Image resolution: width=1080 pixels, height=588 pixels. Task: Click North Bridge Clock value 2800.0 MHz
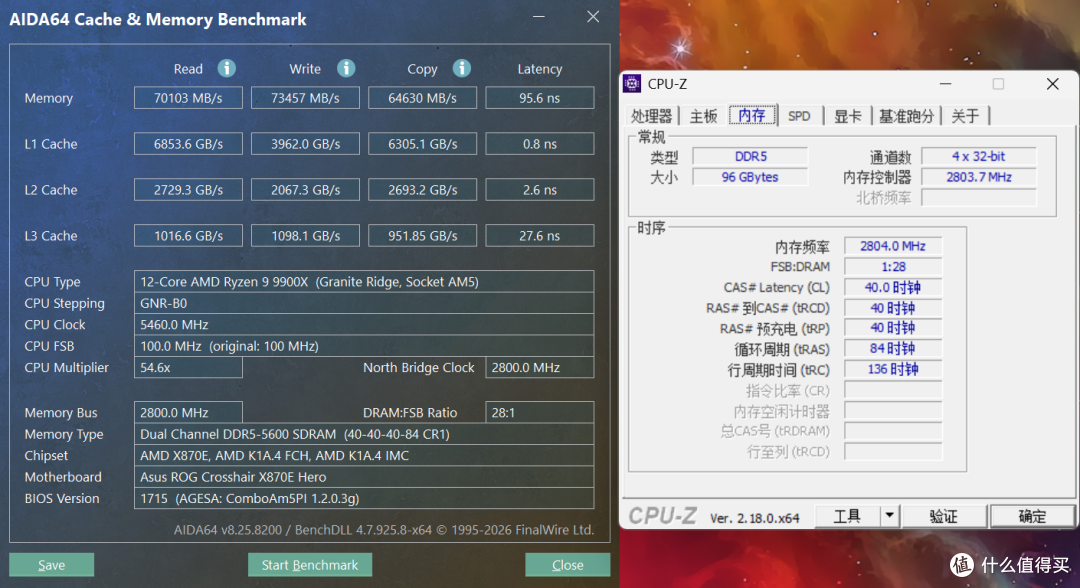pos(539,367)
